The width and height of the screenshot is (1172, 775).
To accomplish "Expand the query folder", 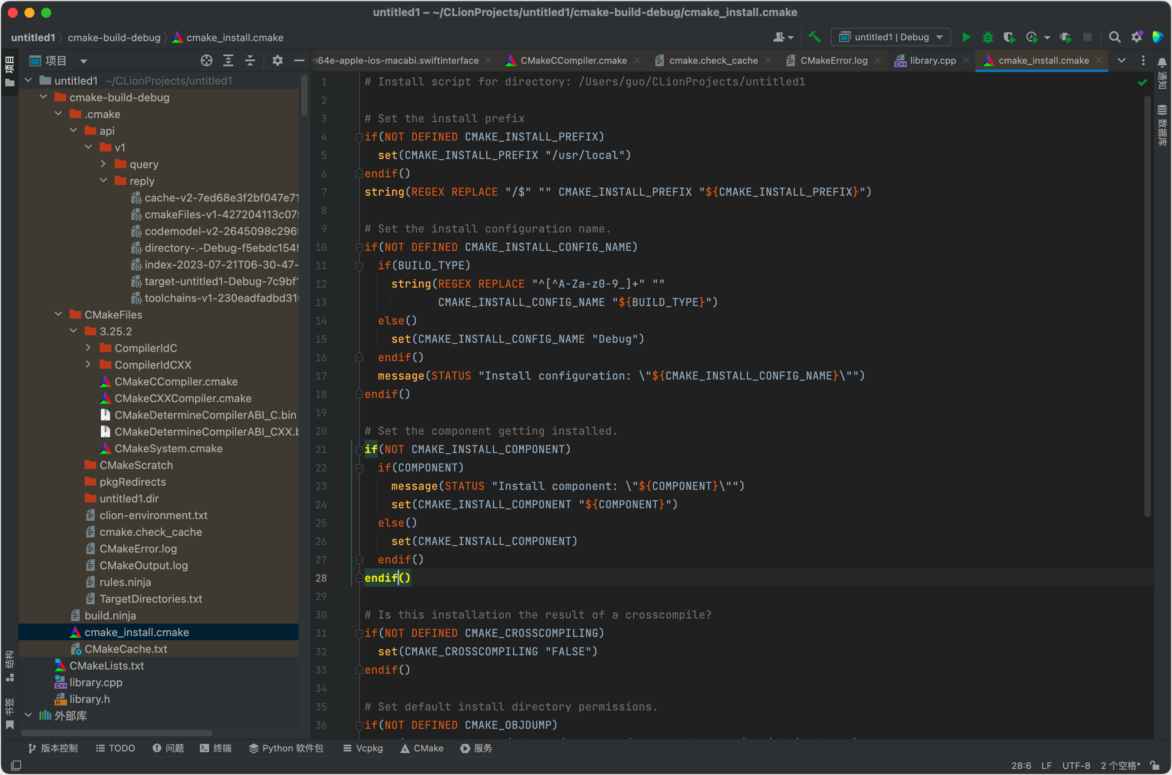I will click(103, 164).
